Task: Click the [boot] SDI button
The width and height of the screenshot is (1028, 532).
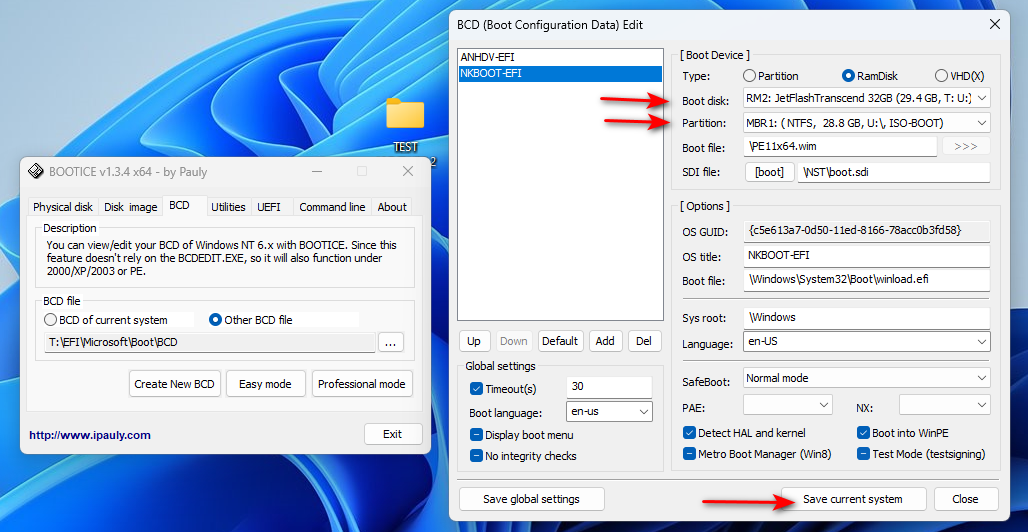Action: coord(770,173)
